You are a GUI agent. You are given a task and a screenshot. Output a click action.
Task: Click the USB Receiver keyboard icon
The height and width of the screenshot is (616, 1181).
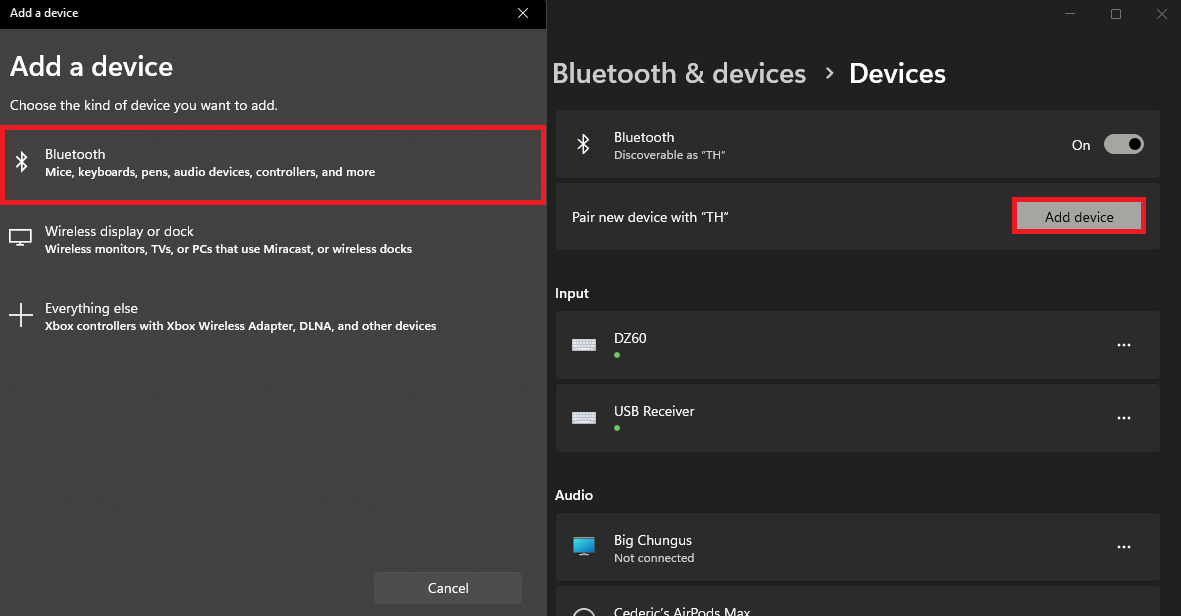584,418
